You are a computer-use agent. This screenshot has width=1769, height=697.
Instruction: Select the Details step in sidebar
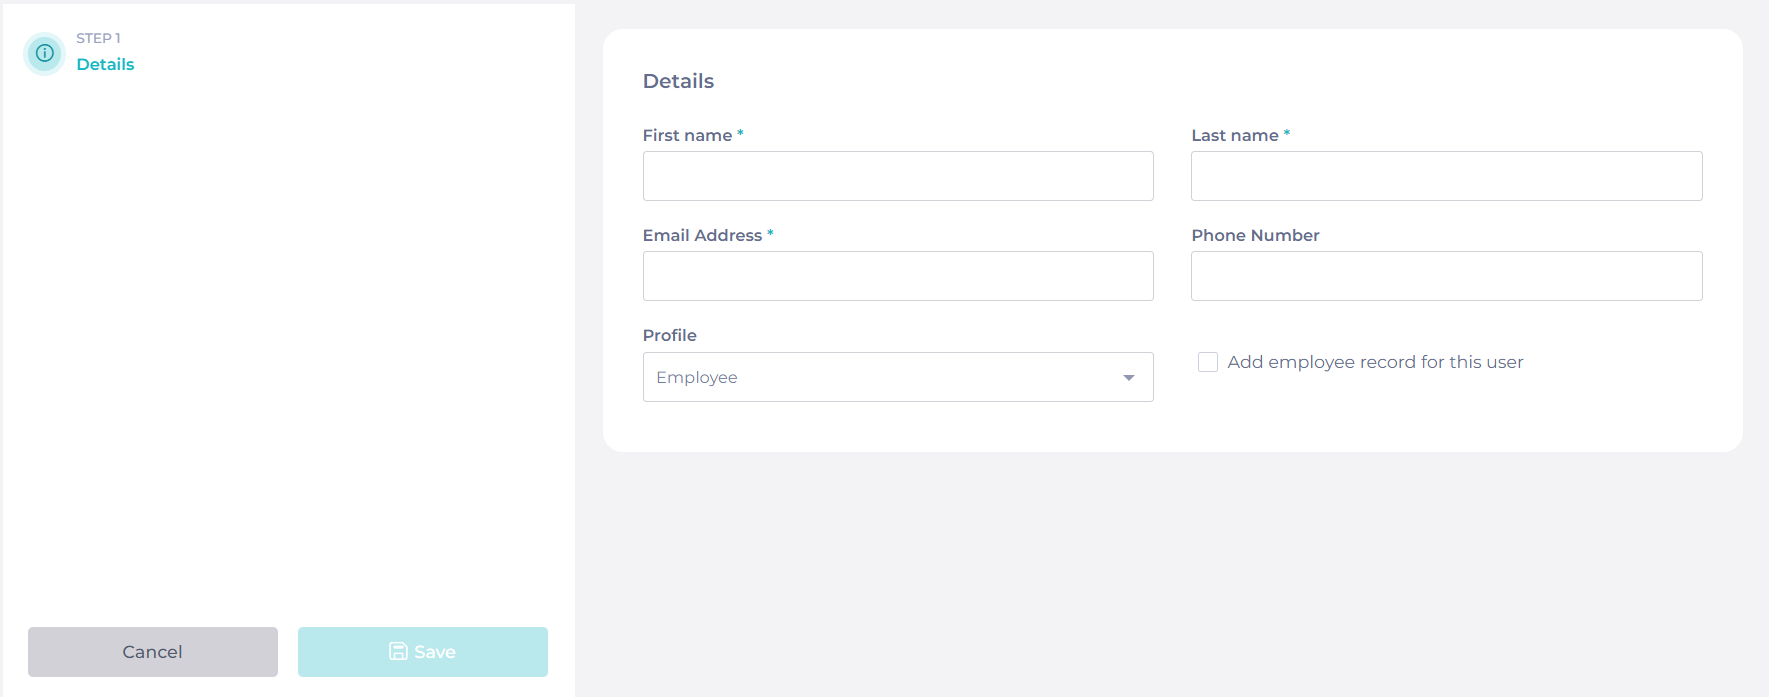tap(105, 64)
